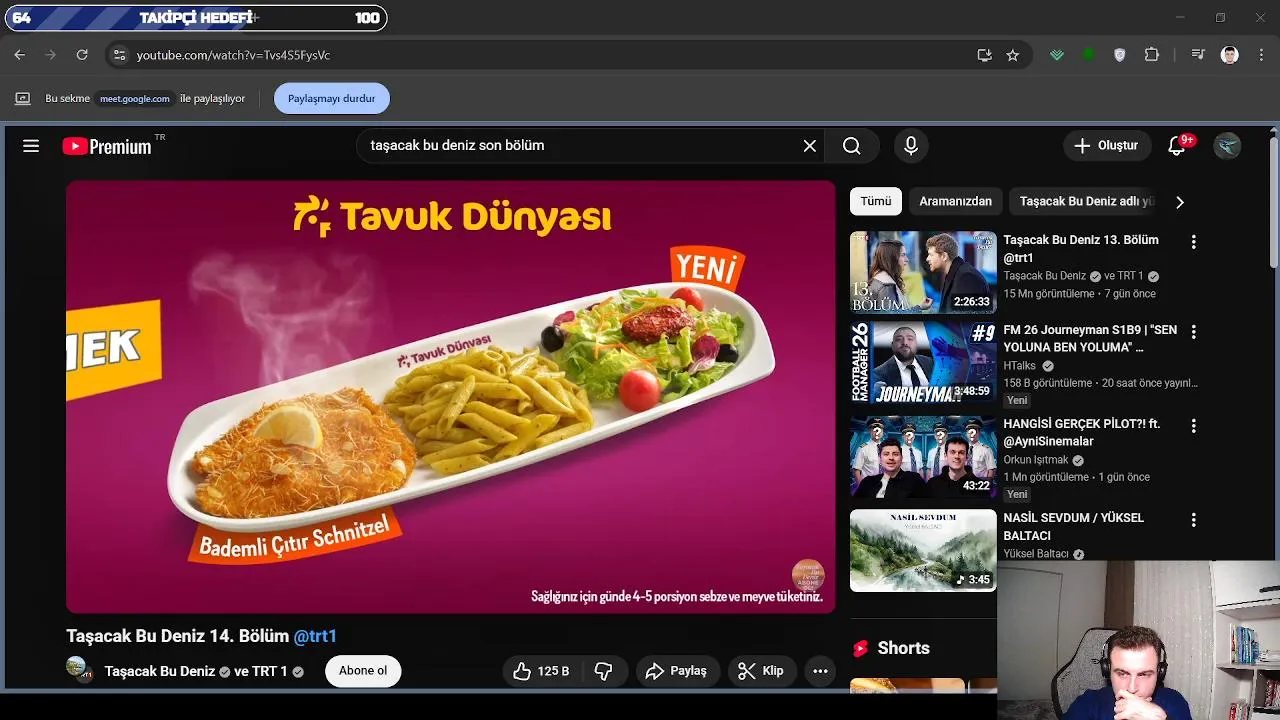This screenshot has height=720, width=1280.
Task: Go back with the browser back arrow
Action: [19, 55]
